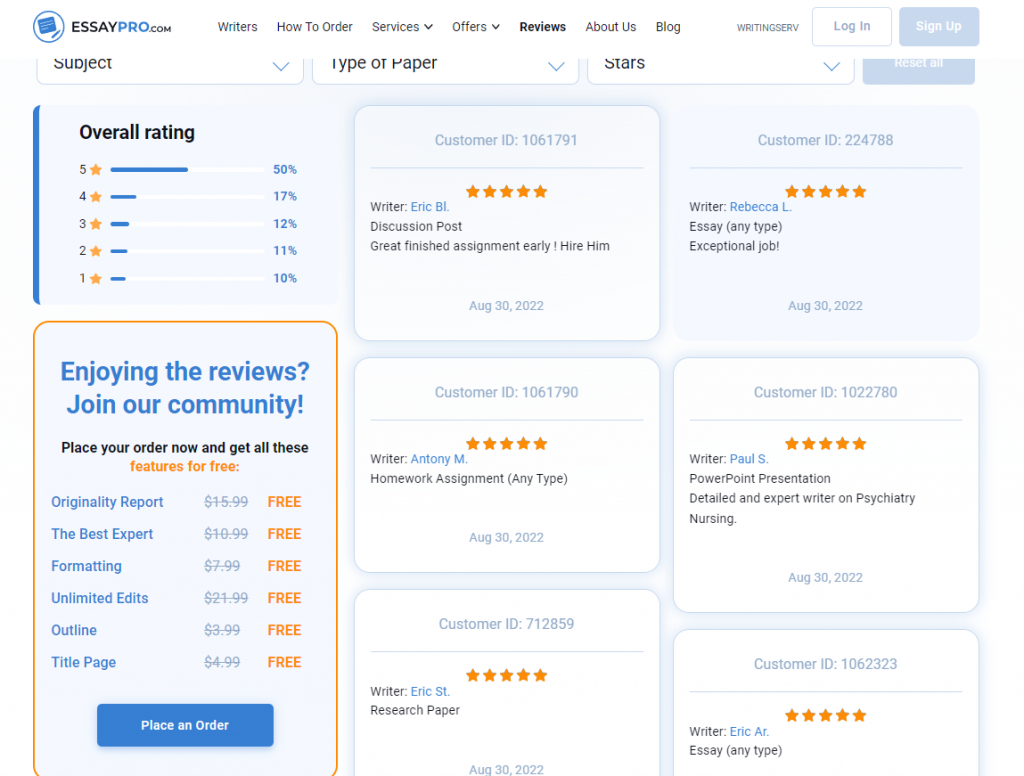Open How To Order page

315,27
